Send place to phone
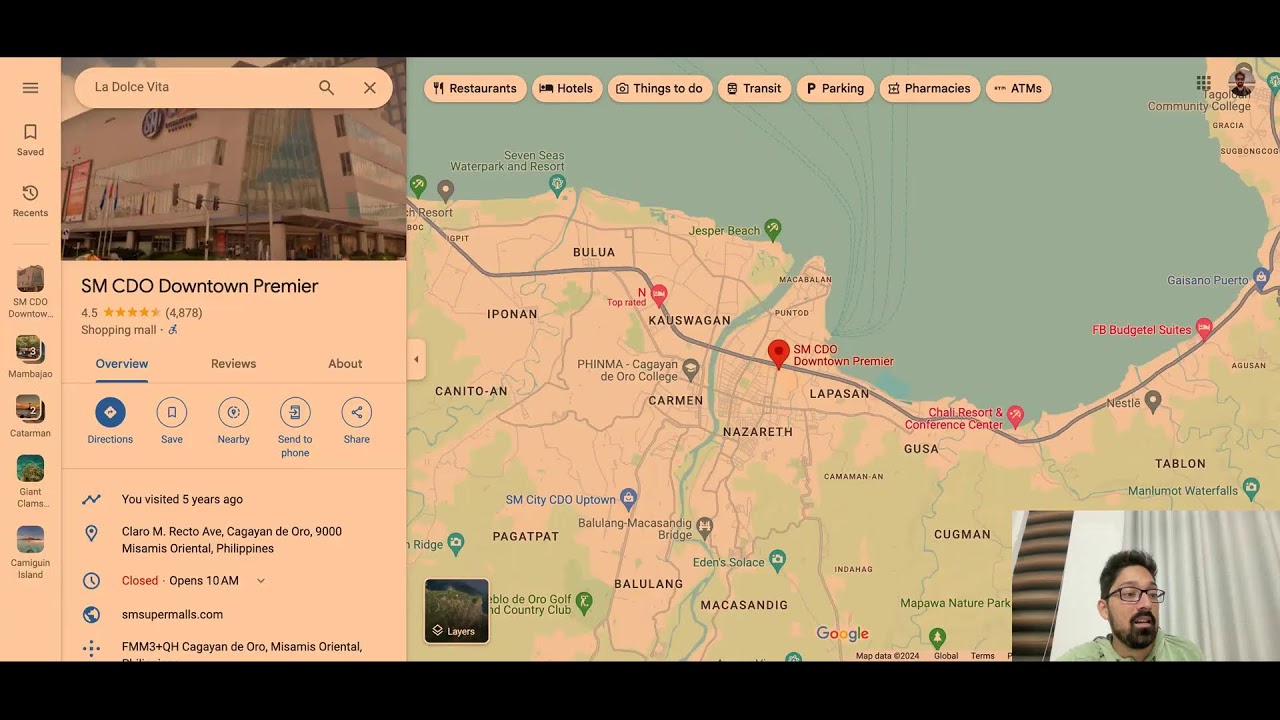 (295, 428)
